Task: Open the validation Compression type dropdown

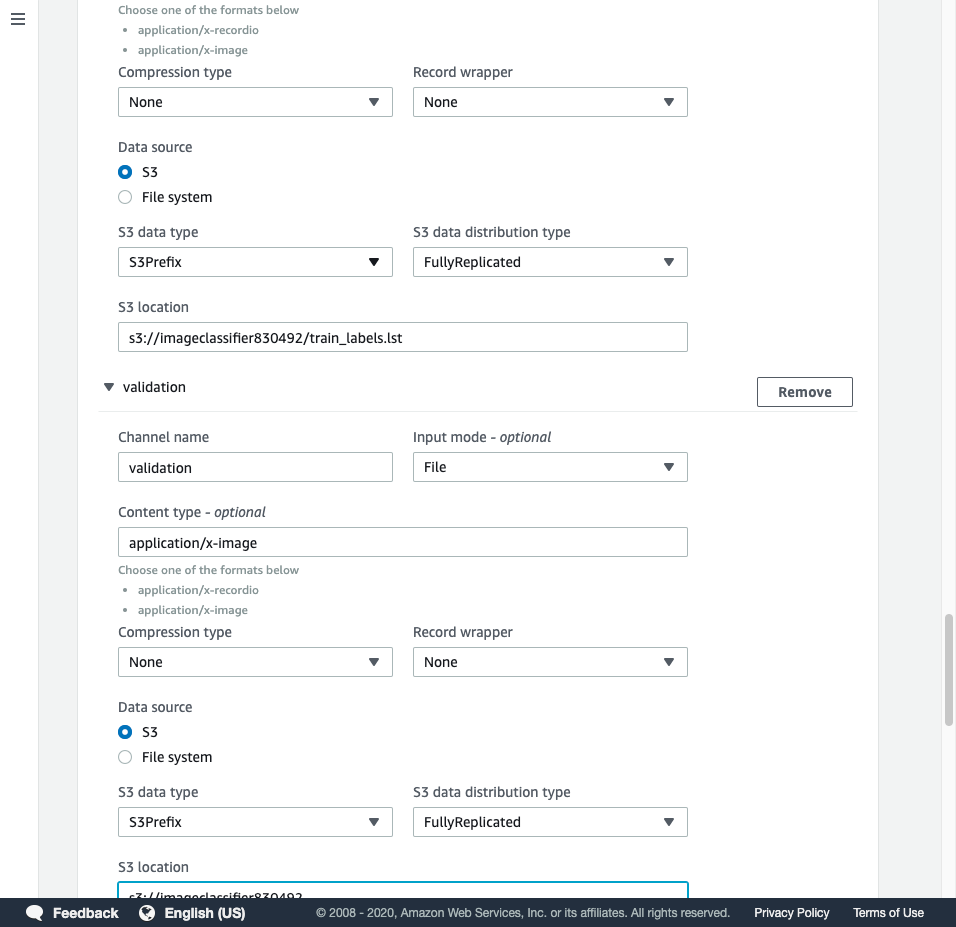Action: point(376,661)
